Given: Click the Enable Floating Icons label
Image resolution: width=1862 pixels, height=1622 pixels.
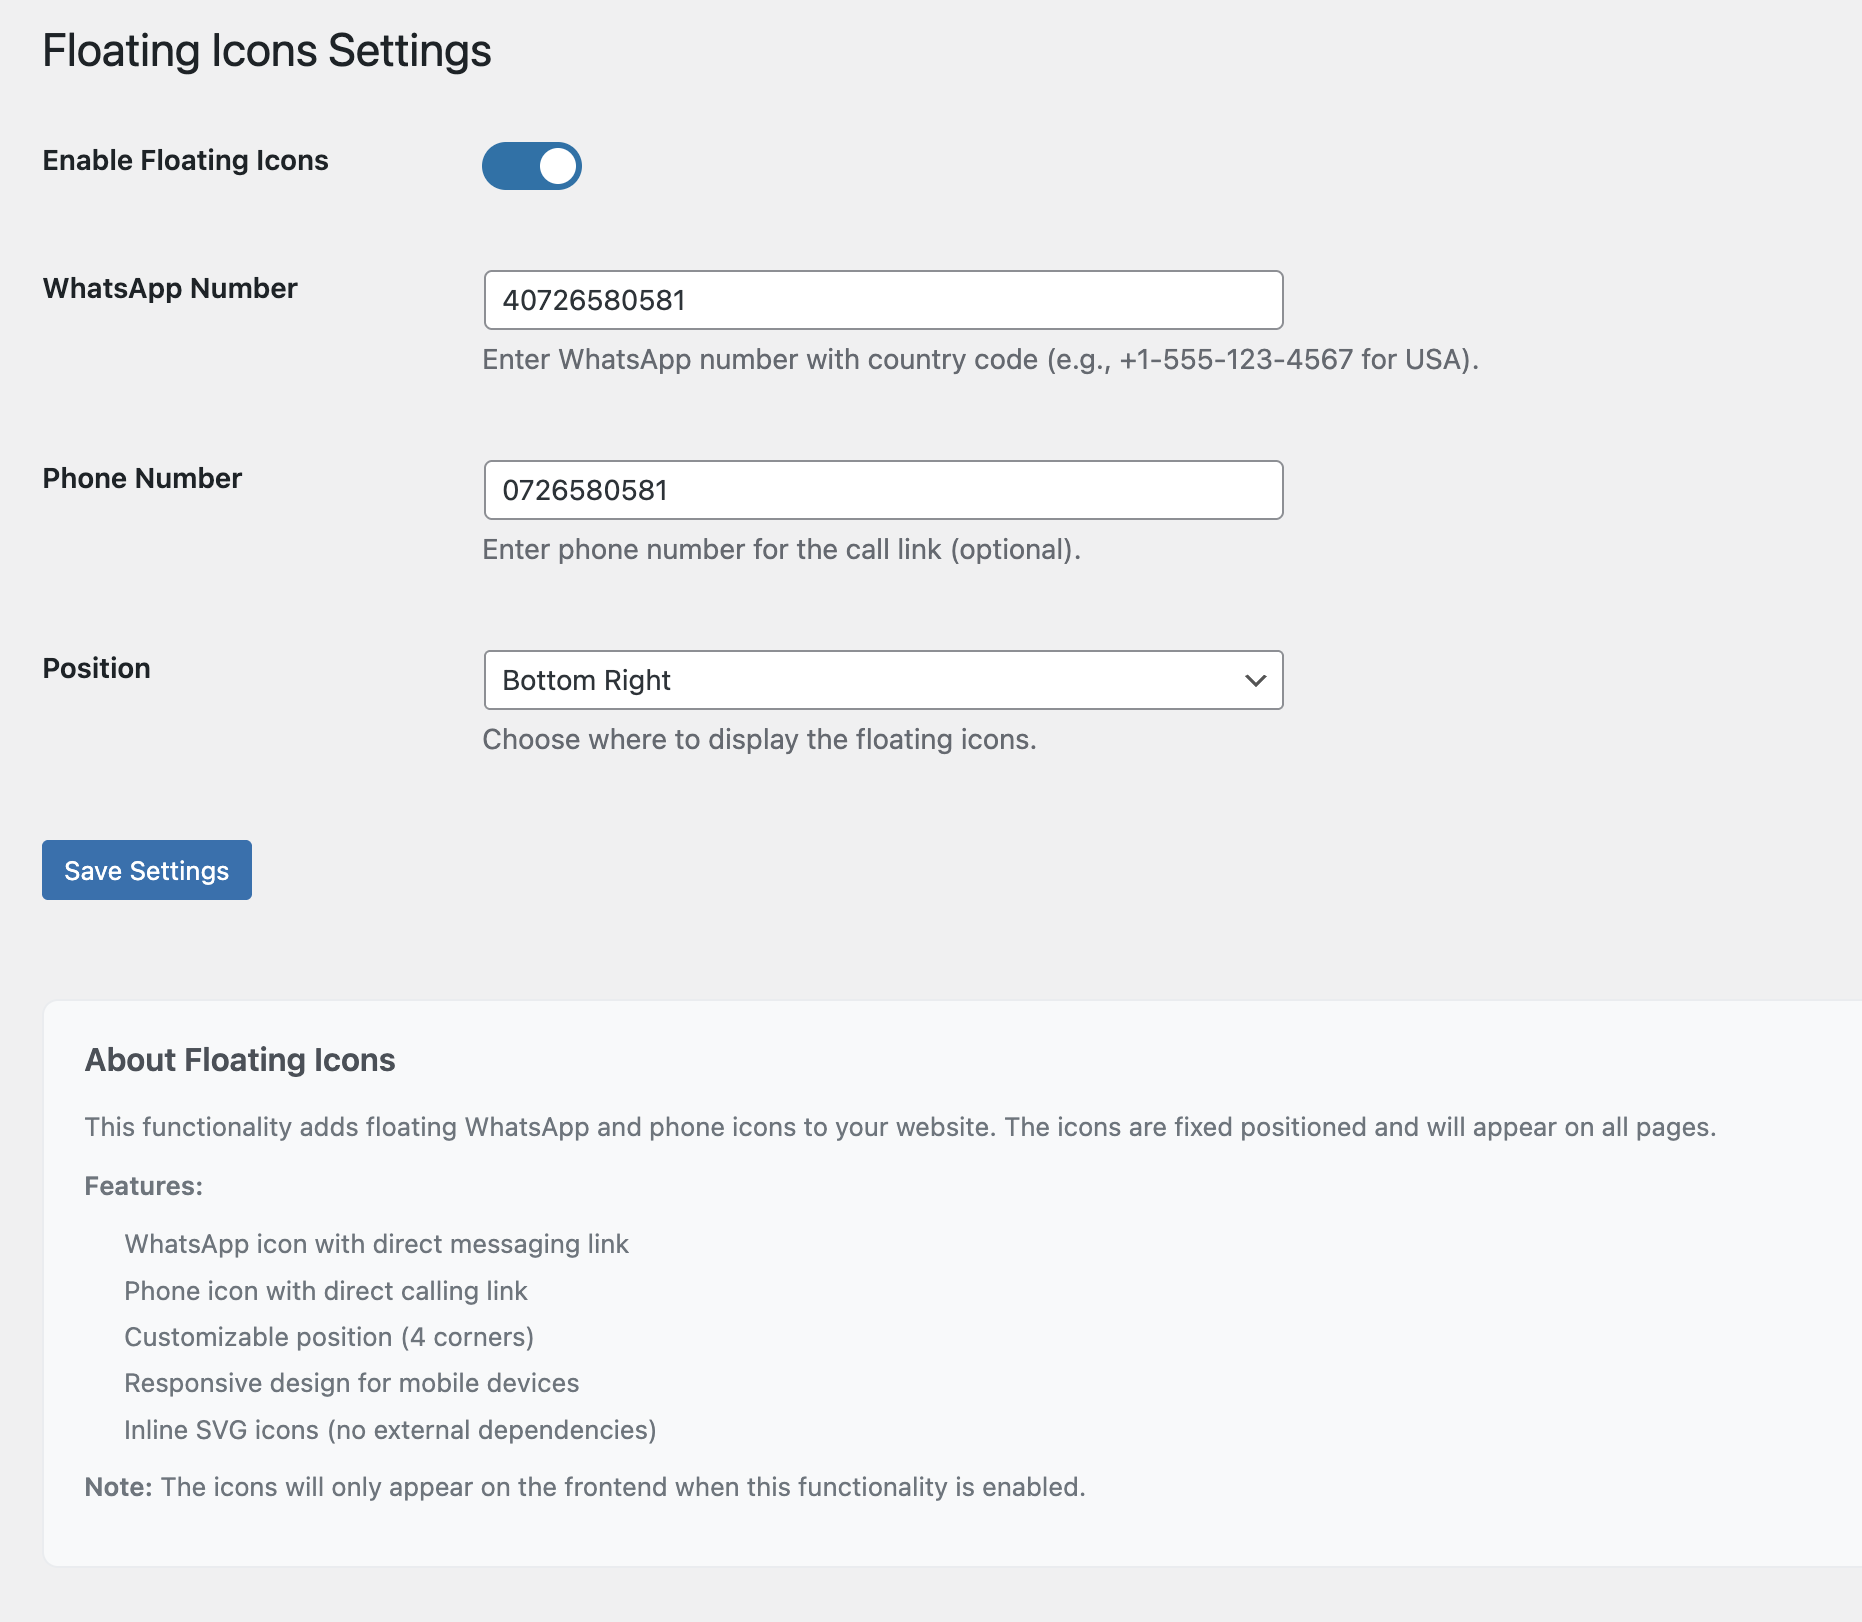Looking at the screenshot, I should (185, 160).
